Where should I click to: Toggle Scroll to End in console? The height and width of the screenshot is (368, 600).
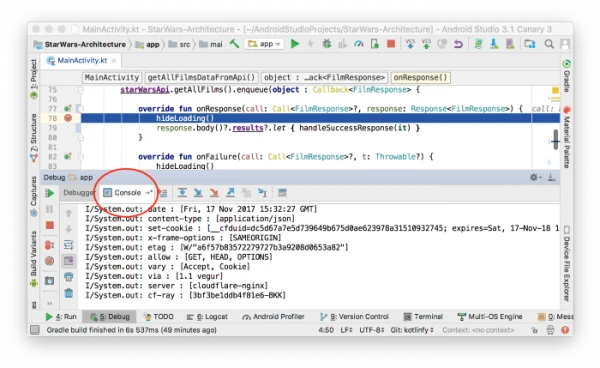(x=69, y=261)
